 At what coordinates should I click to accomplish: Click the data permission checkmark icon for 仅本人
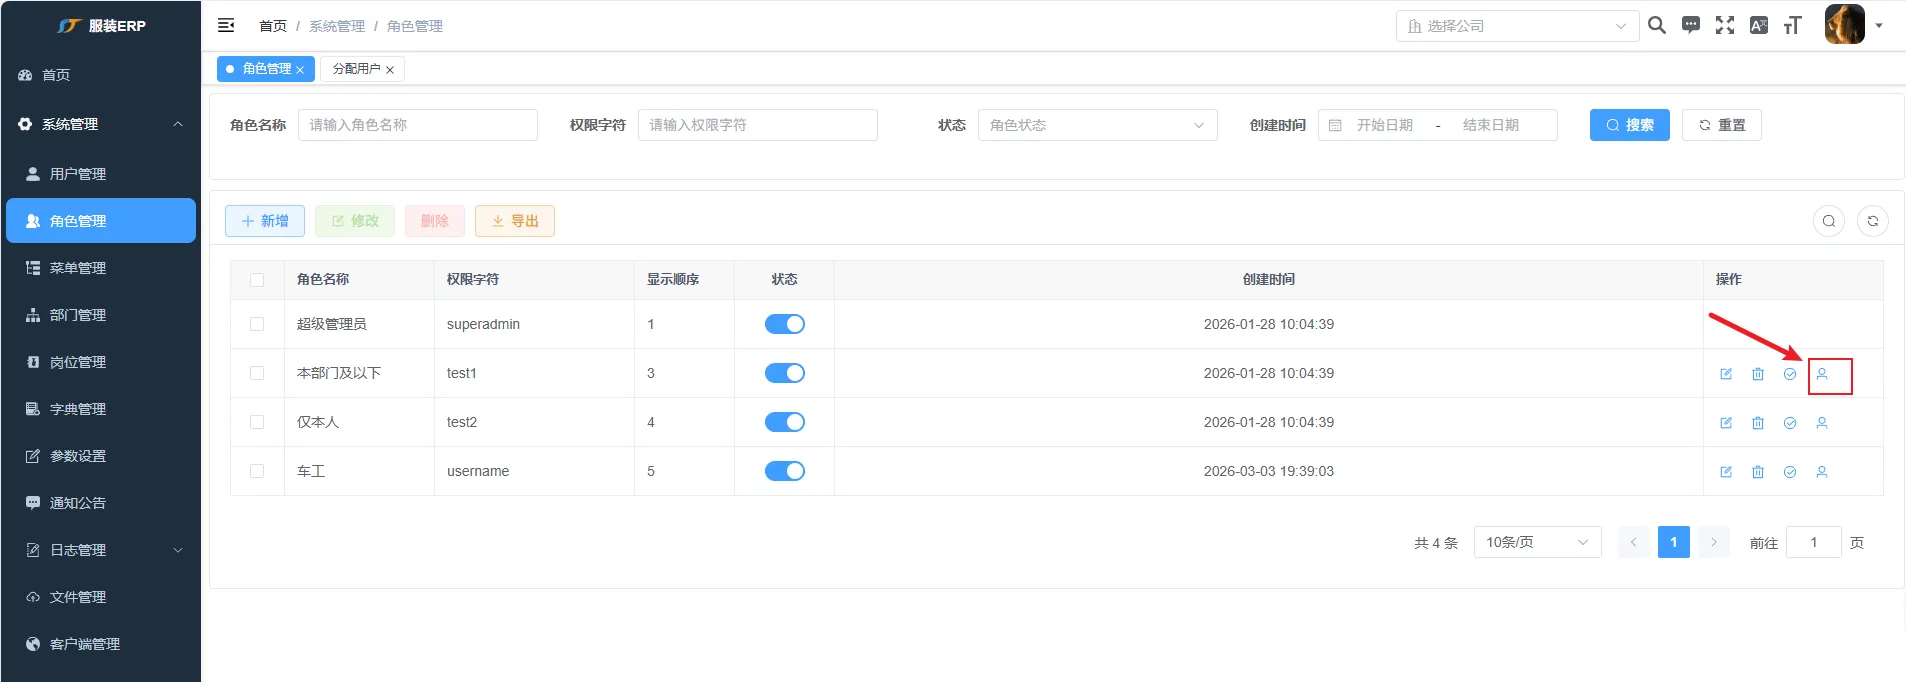(x=1789, y=423)
